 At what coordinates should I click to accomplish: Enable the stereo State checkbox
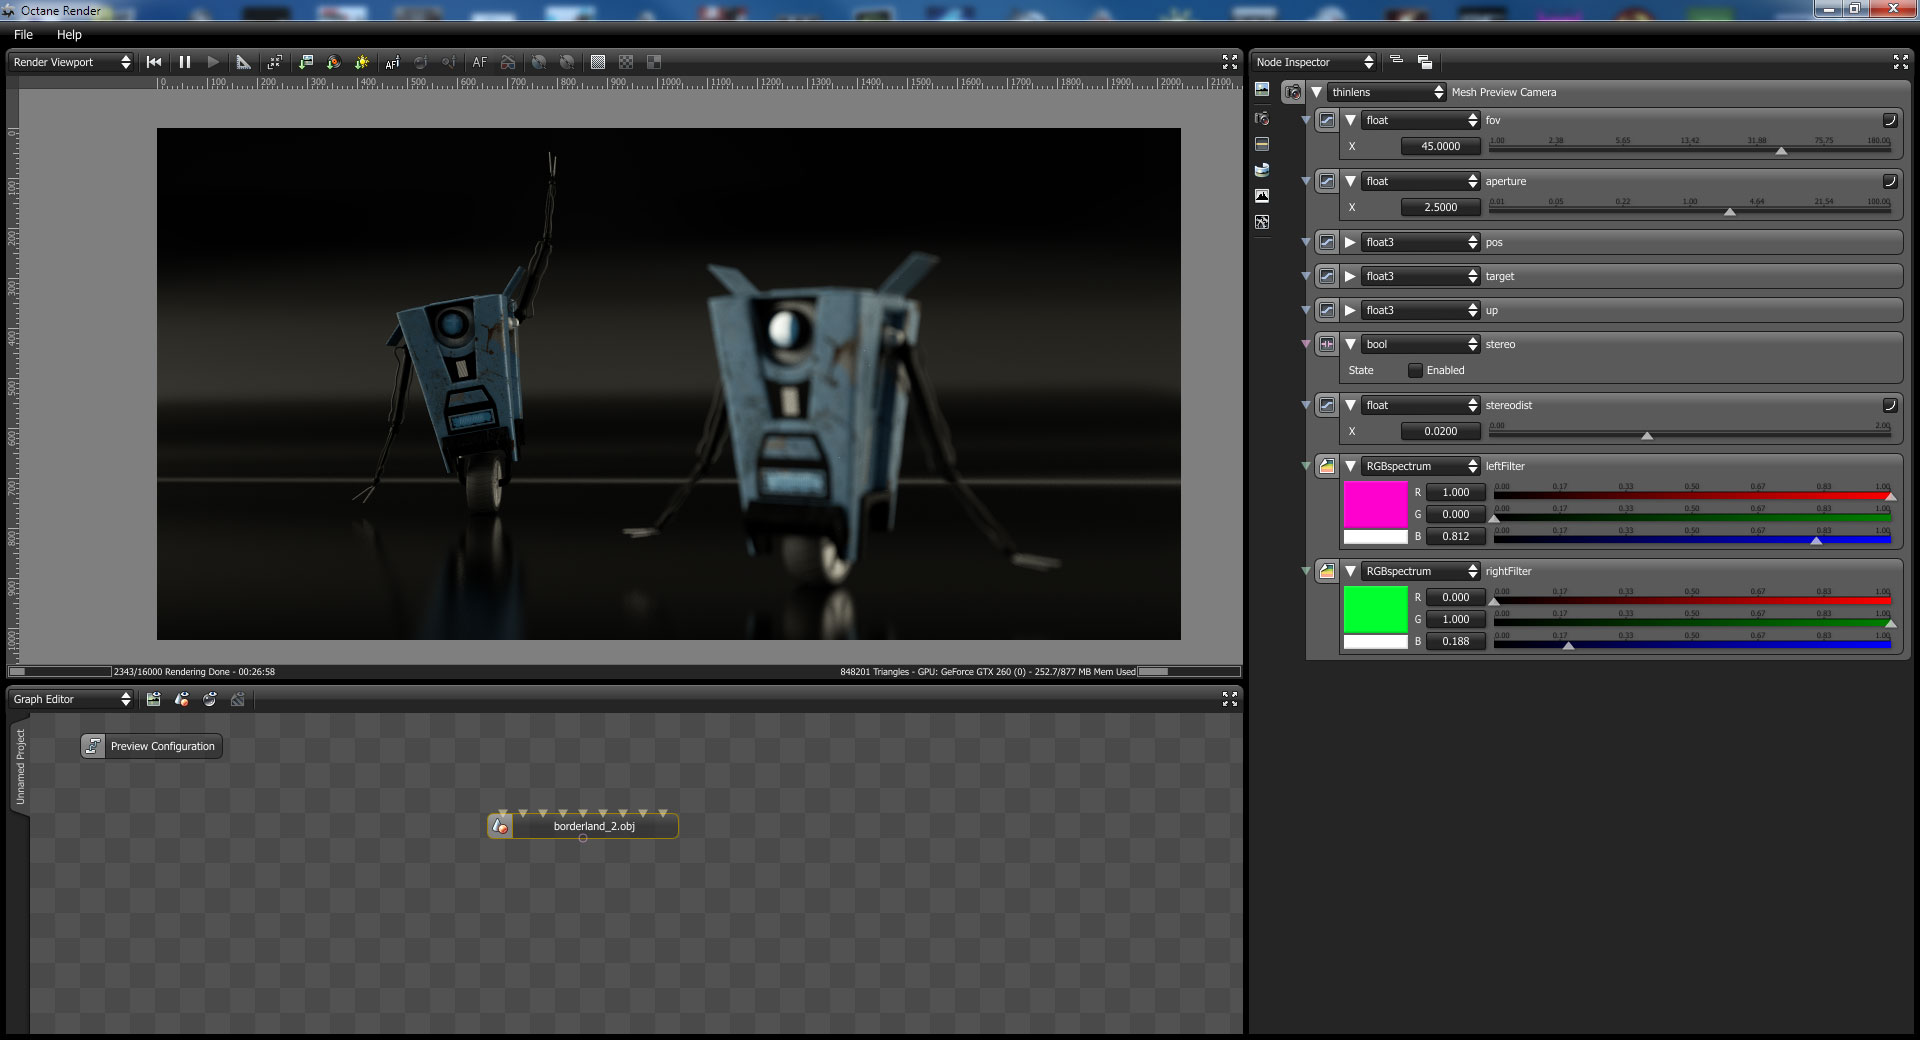click(1415, 370)
